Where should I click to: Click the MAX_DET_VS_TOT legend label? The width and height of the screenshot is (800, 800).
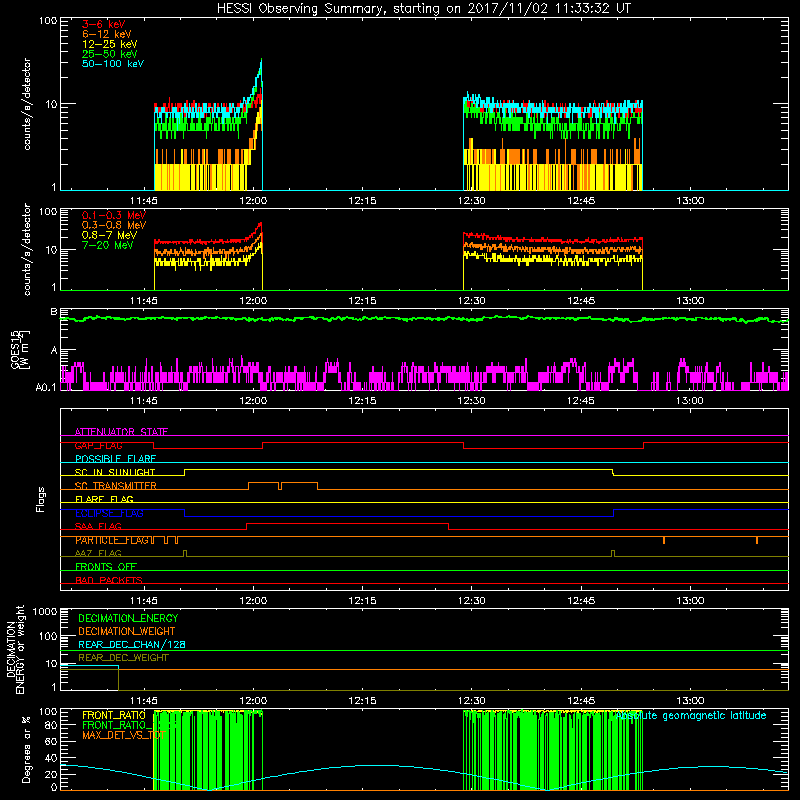point(123,735)
